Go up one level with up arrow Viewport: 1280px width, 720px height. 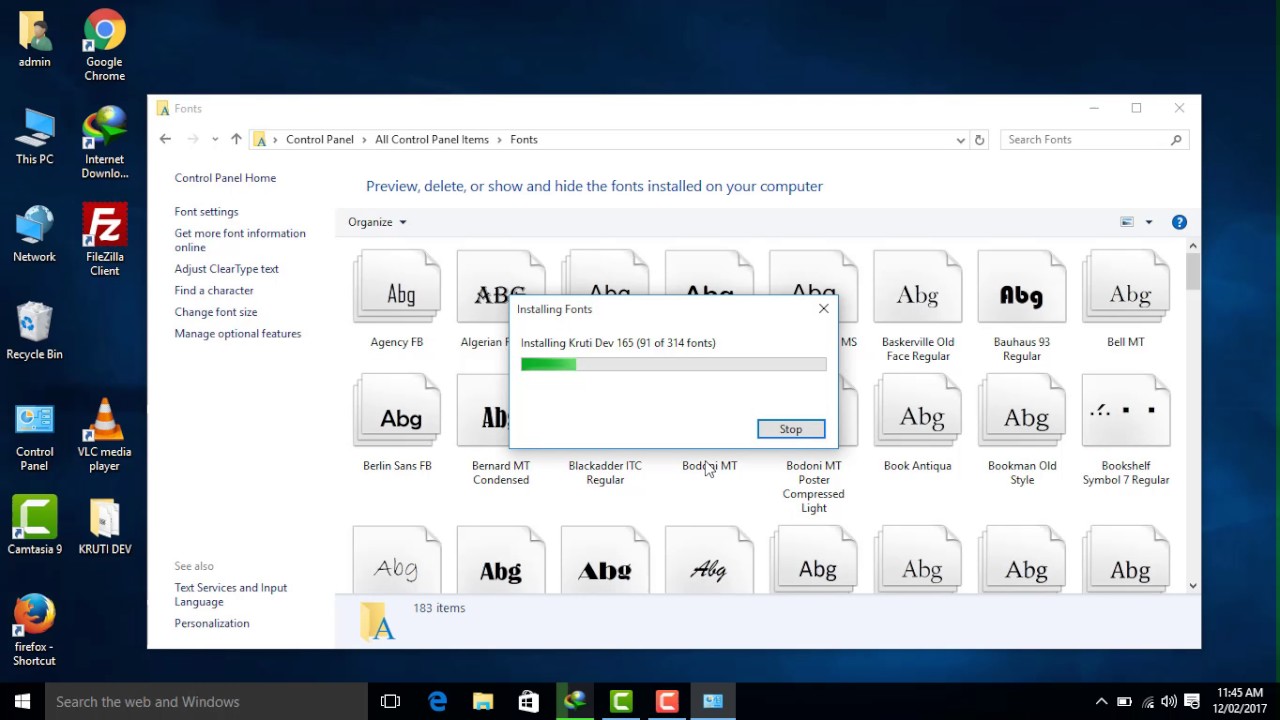(x=236, y=139)
